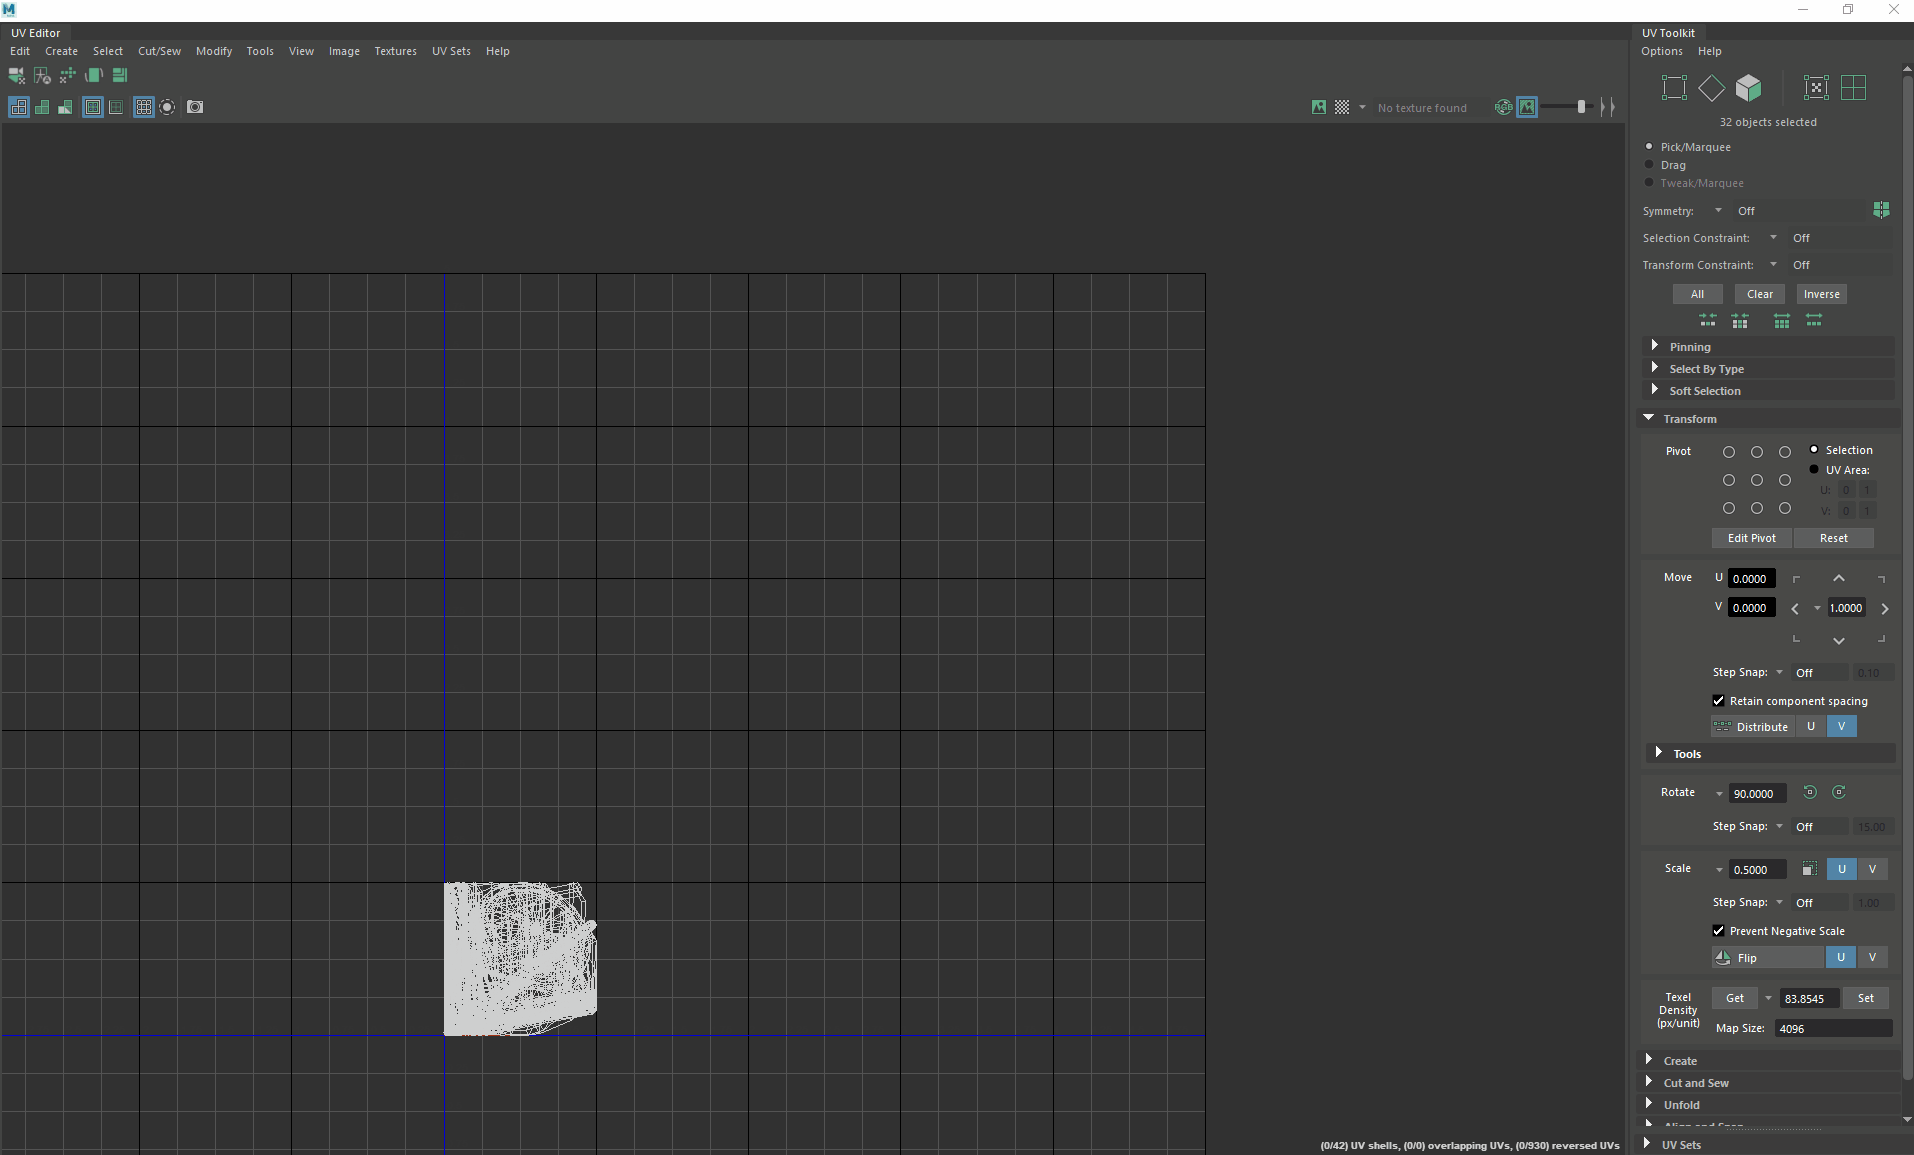This screenshot has width=1914, height=1155.
Task: Select Drag selection mode radio button
Action: pyautogui.click(x=1650, y=164)
